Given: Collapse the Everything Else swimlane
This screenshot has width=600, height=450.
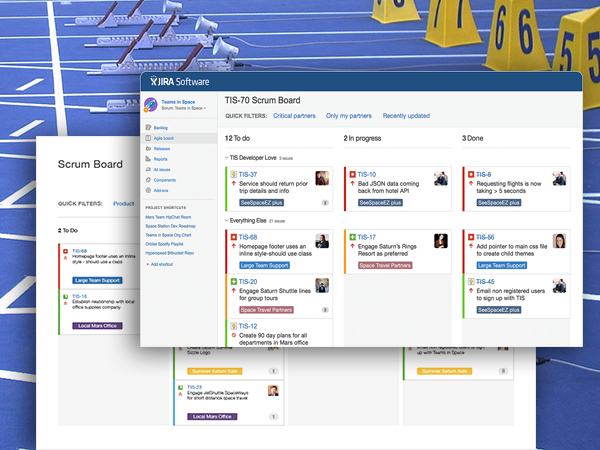Looking at the screenshot, I should [x=226, y=220].
